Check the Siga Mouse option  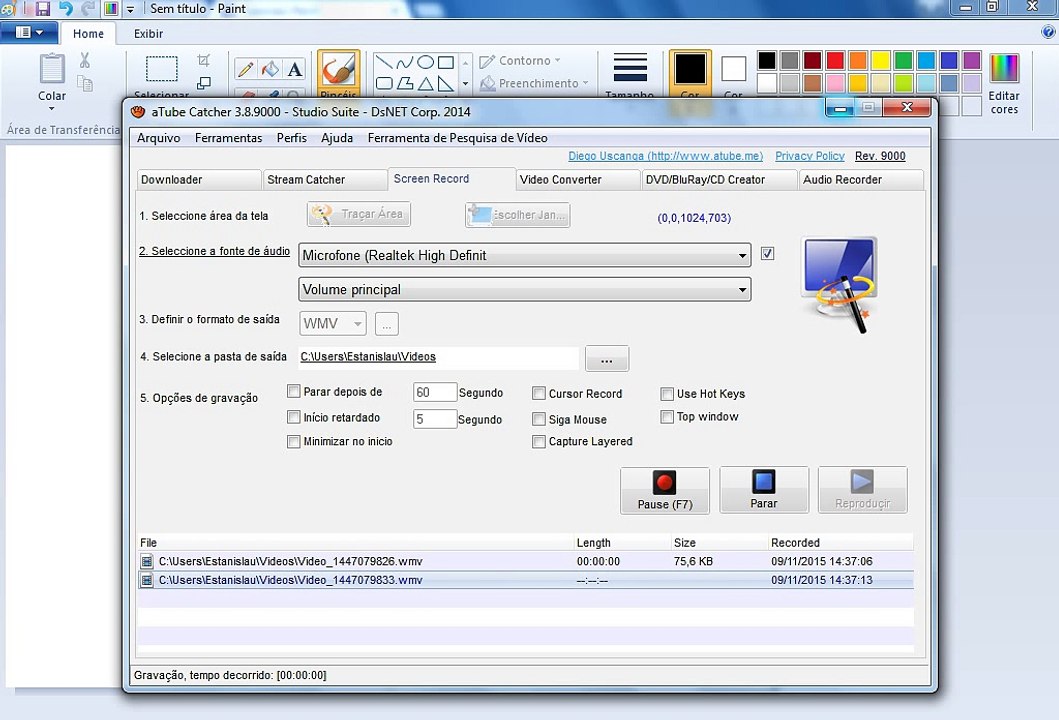538,419
